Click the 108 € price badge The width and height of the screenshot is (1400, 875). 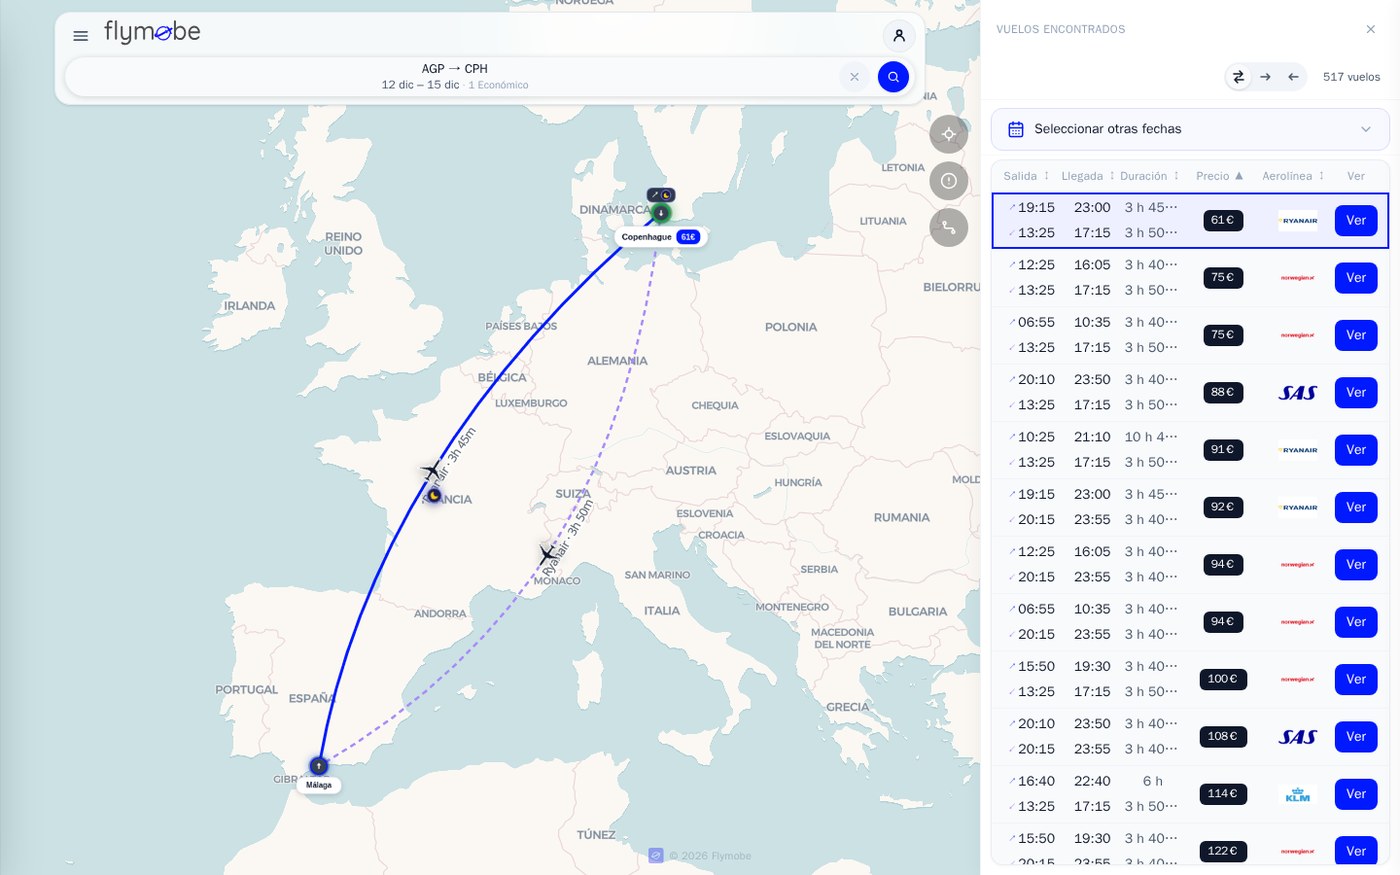(x=1223, y=737)
